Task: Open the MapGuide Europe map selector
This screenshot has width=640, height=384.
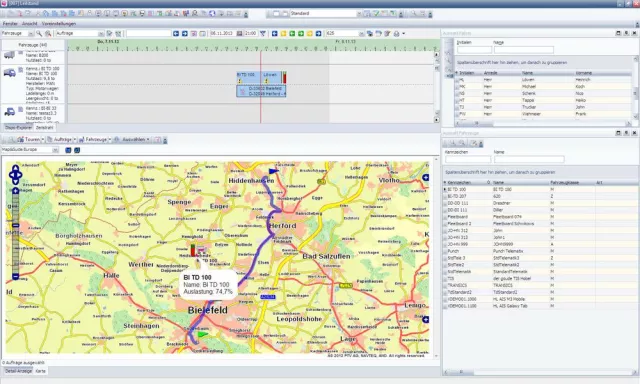Action: (30, 150)
